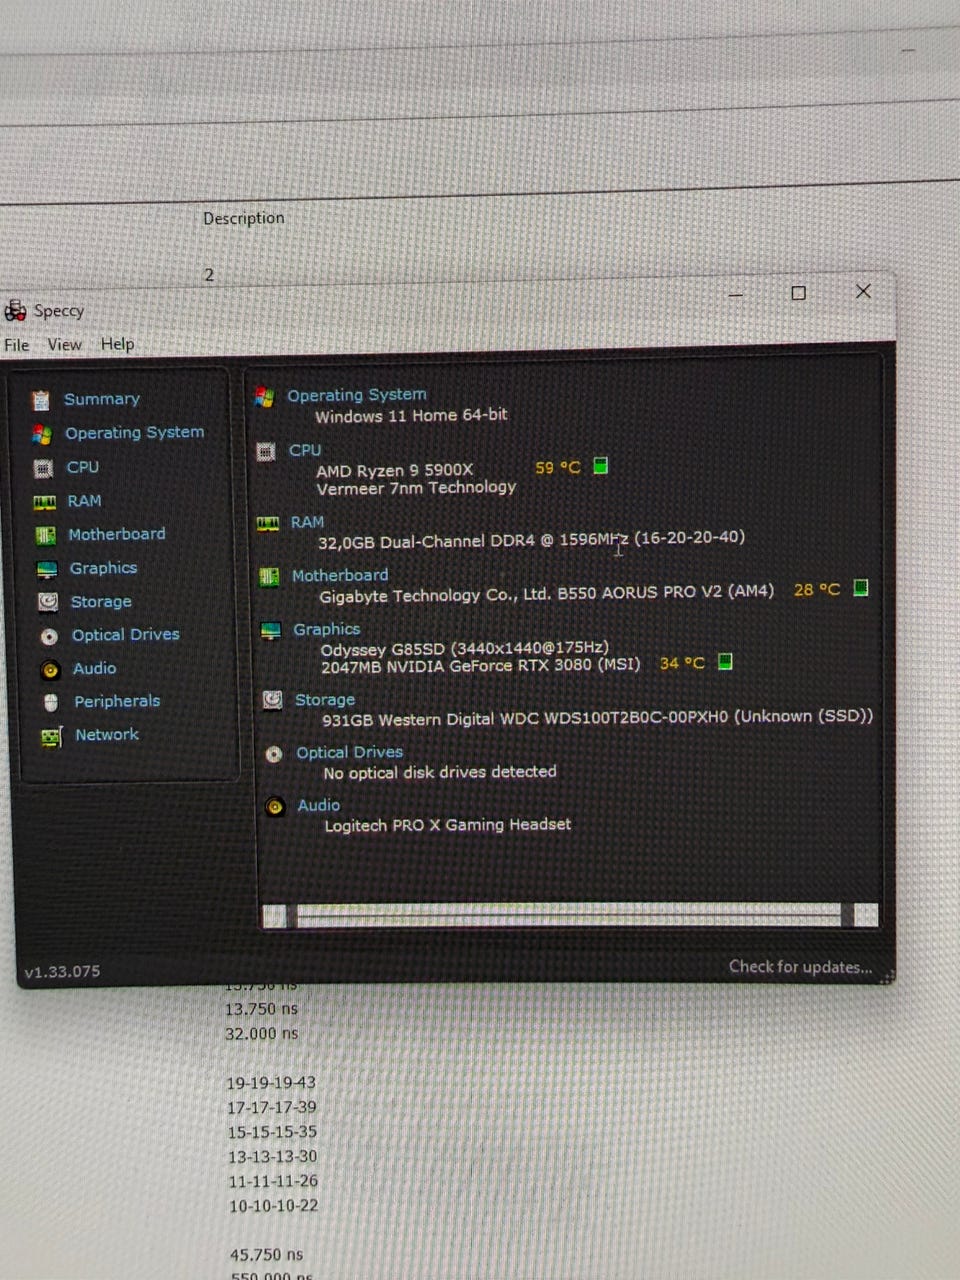Image resolution: width=960 pixels, height=1280 pixels.
Task: View the Audio section in the sidebar
Action: [95, 668]
